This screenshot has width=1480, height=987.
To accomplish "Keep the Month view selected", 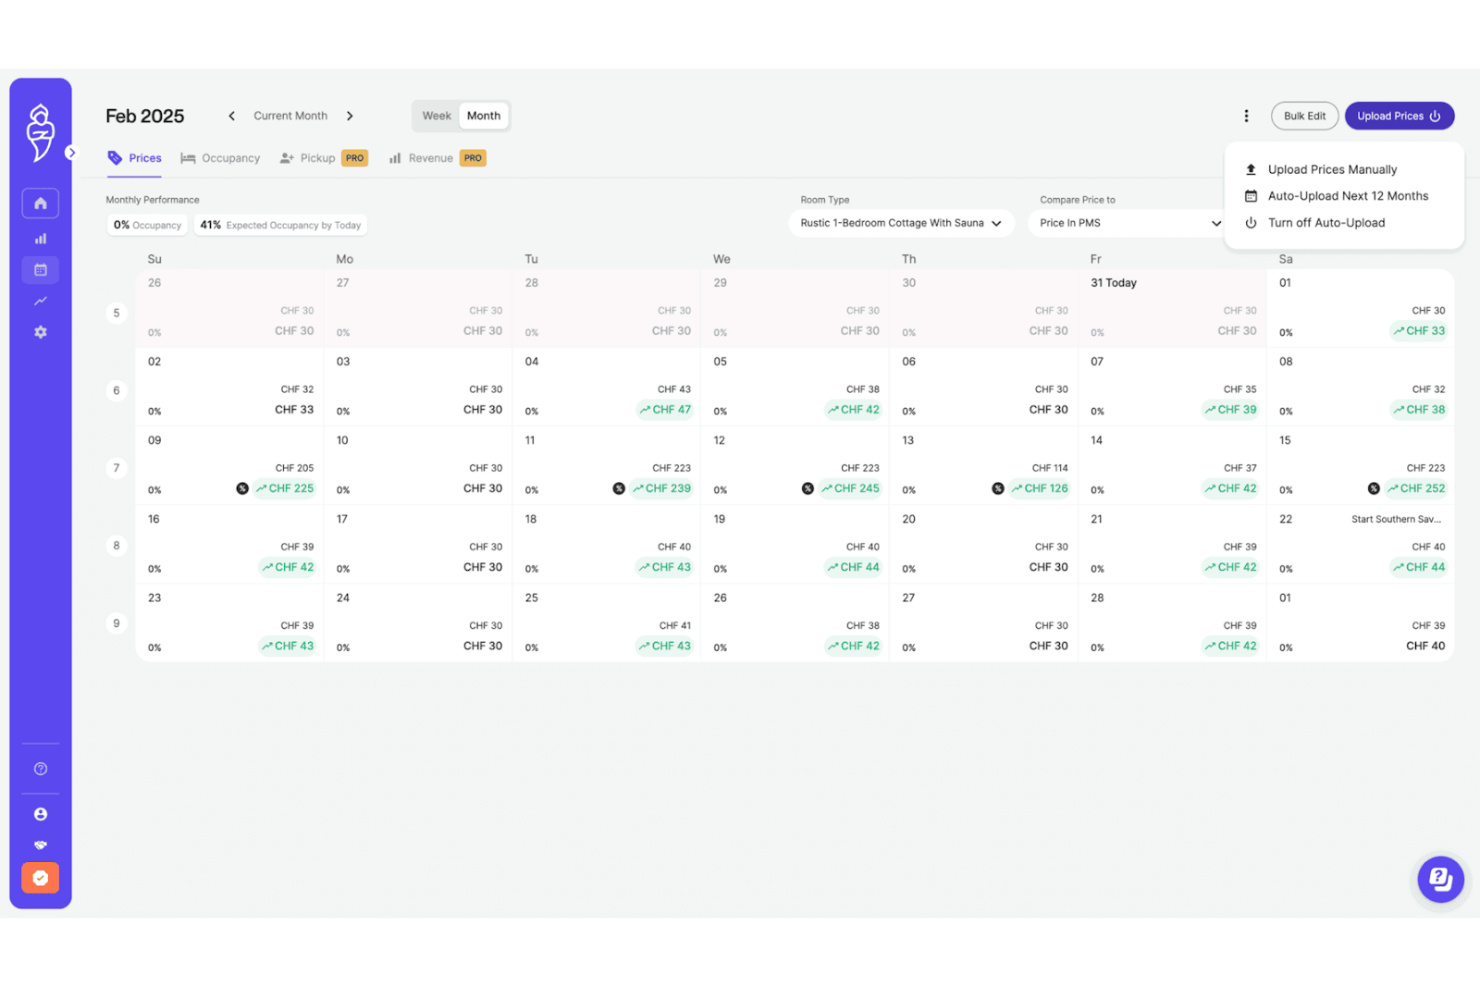I will [484, 115].
